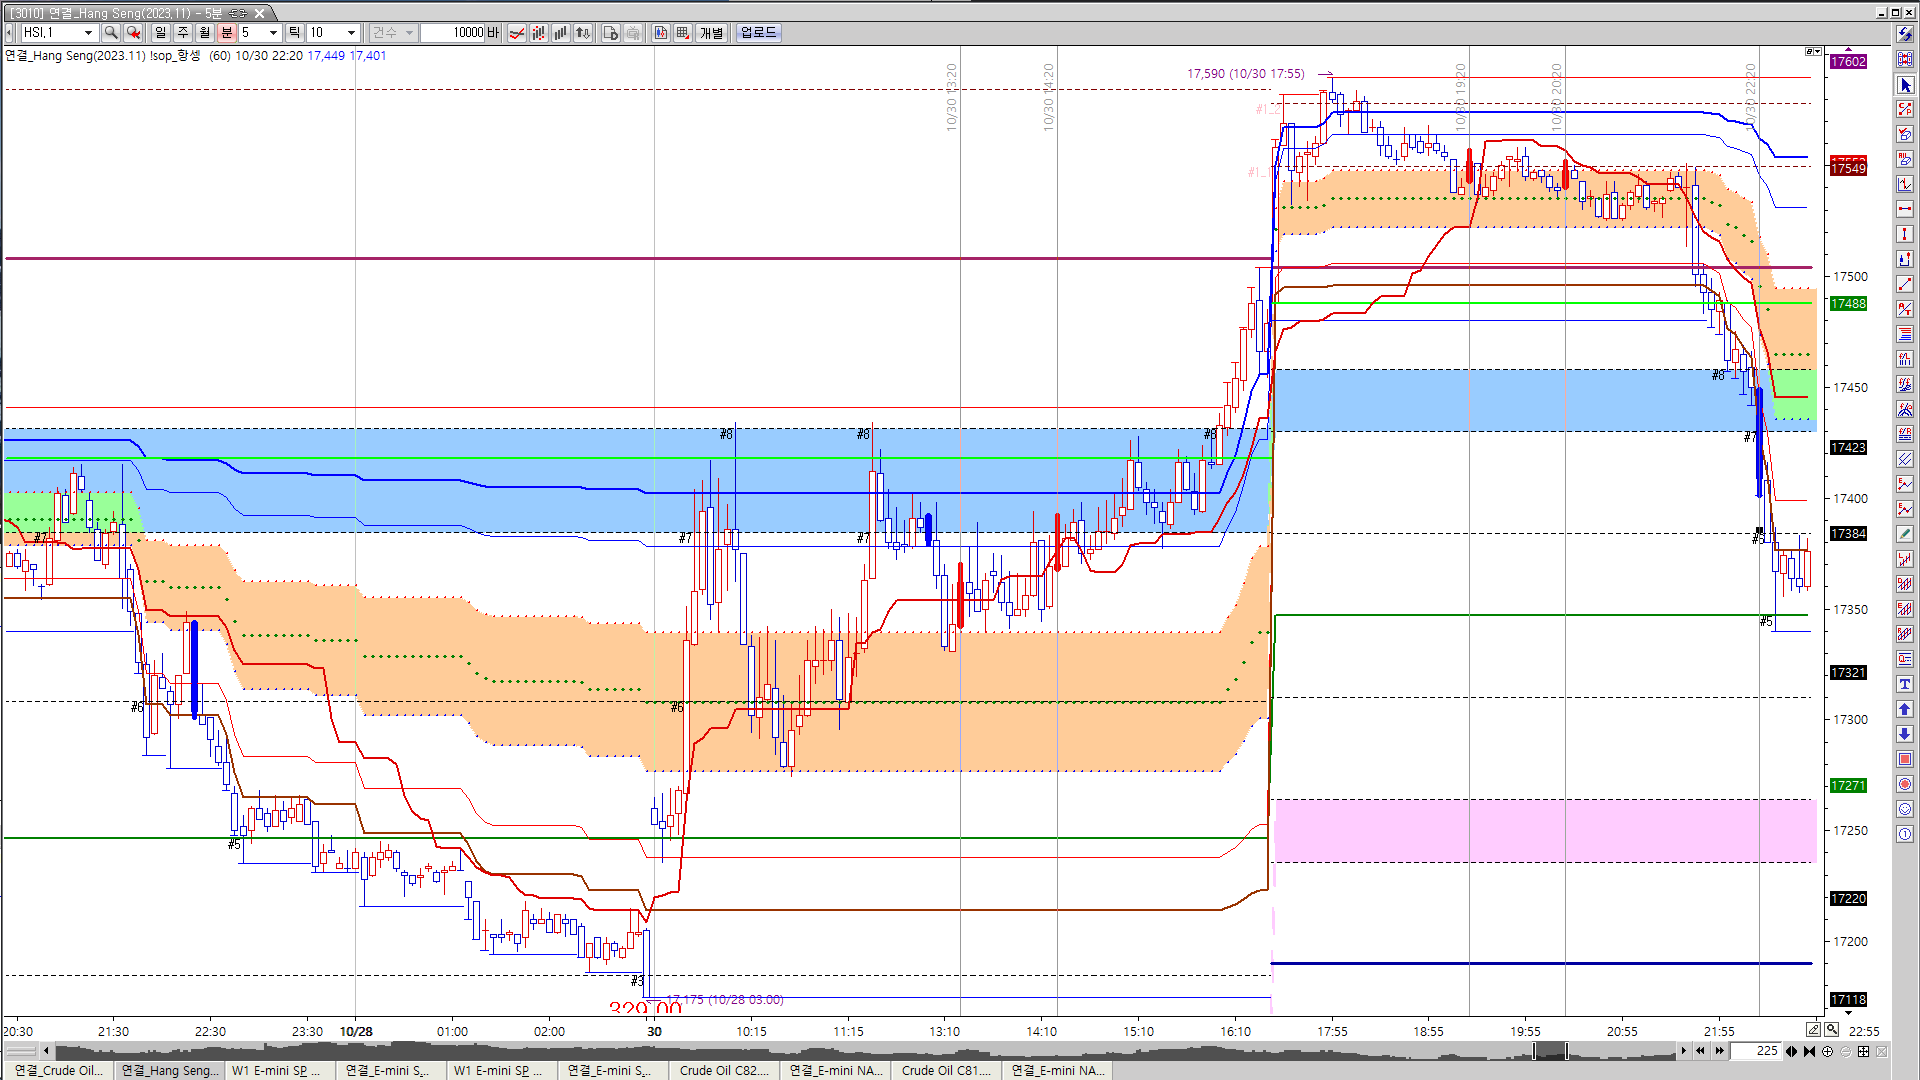The width and height of the screenshot is (1920, 1080).
Task: Expand the tick count 10 dropdown
Action: [351, 33]
